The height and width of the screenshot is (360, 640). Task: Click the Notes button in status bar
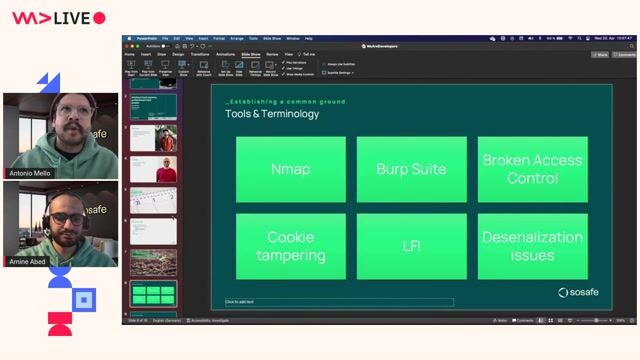click(500, 321)
